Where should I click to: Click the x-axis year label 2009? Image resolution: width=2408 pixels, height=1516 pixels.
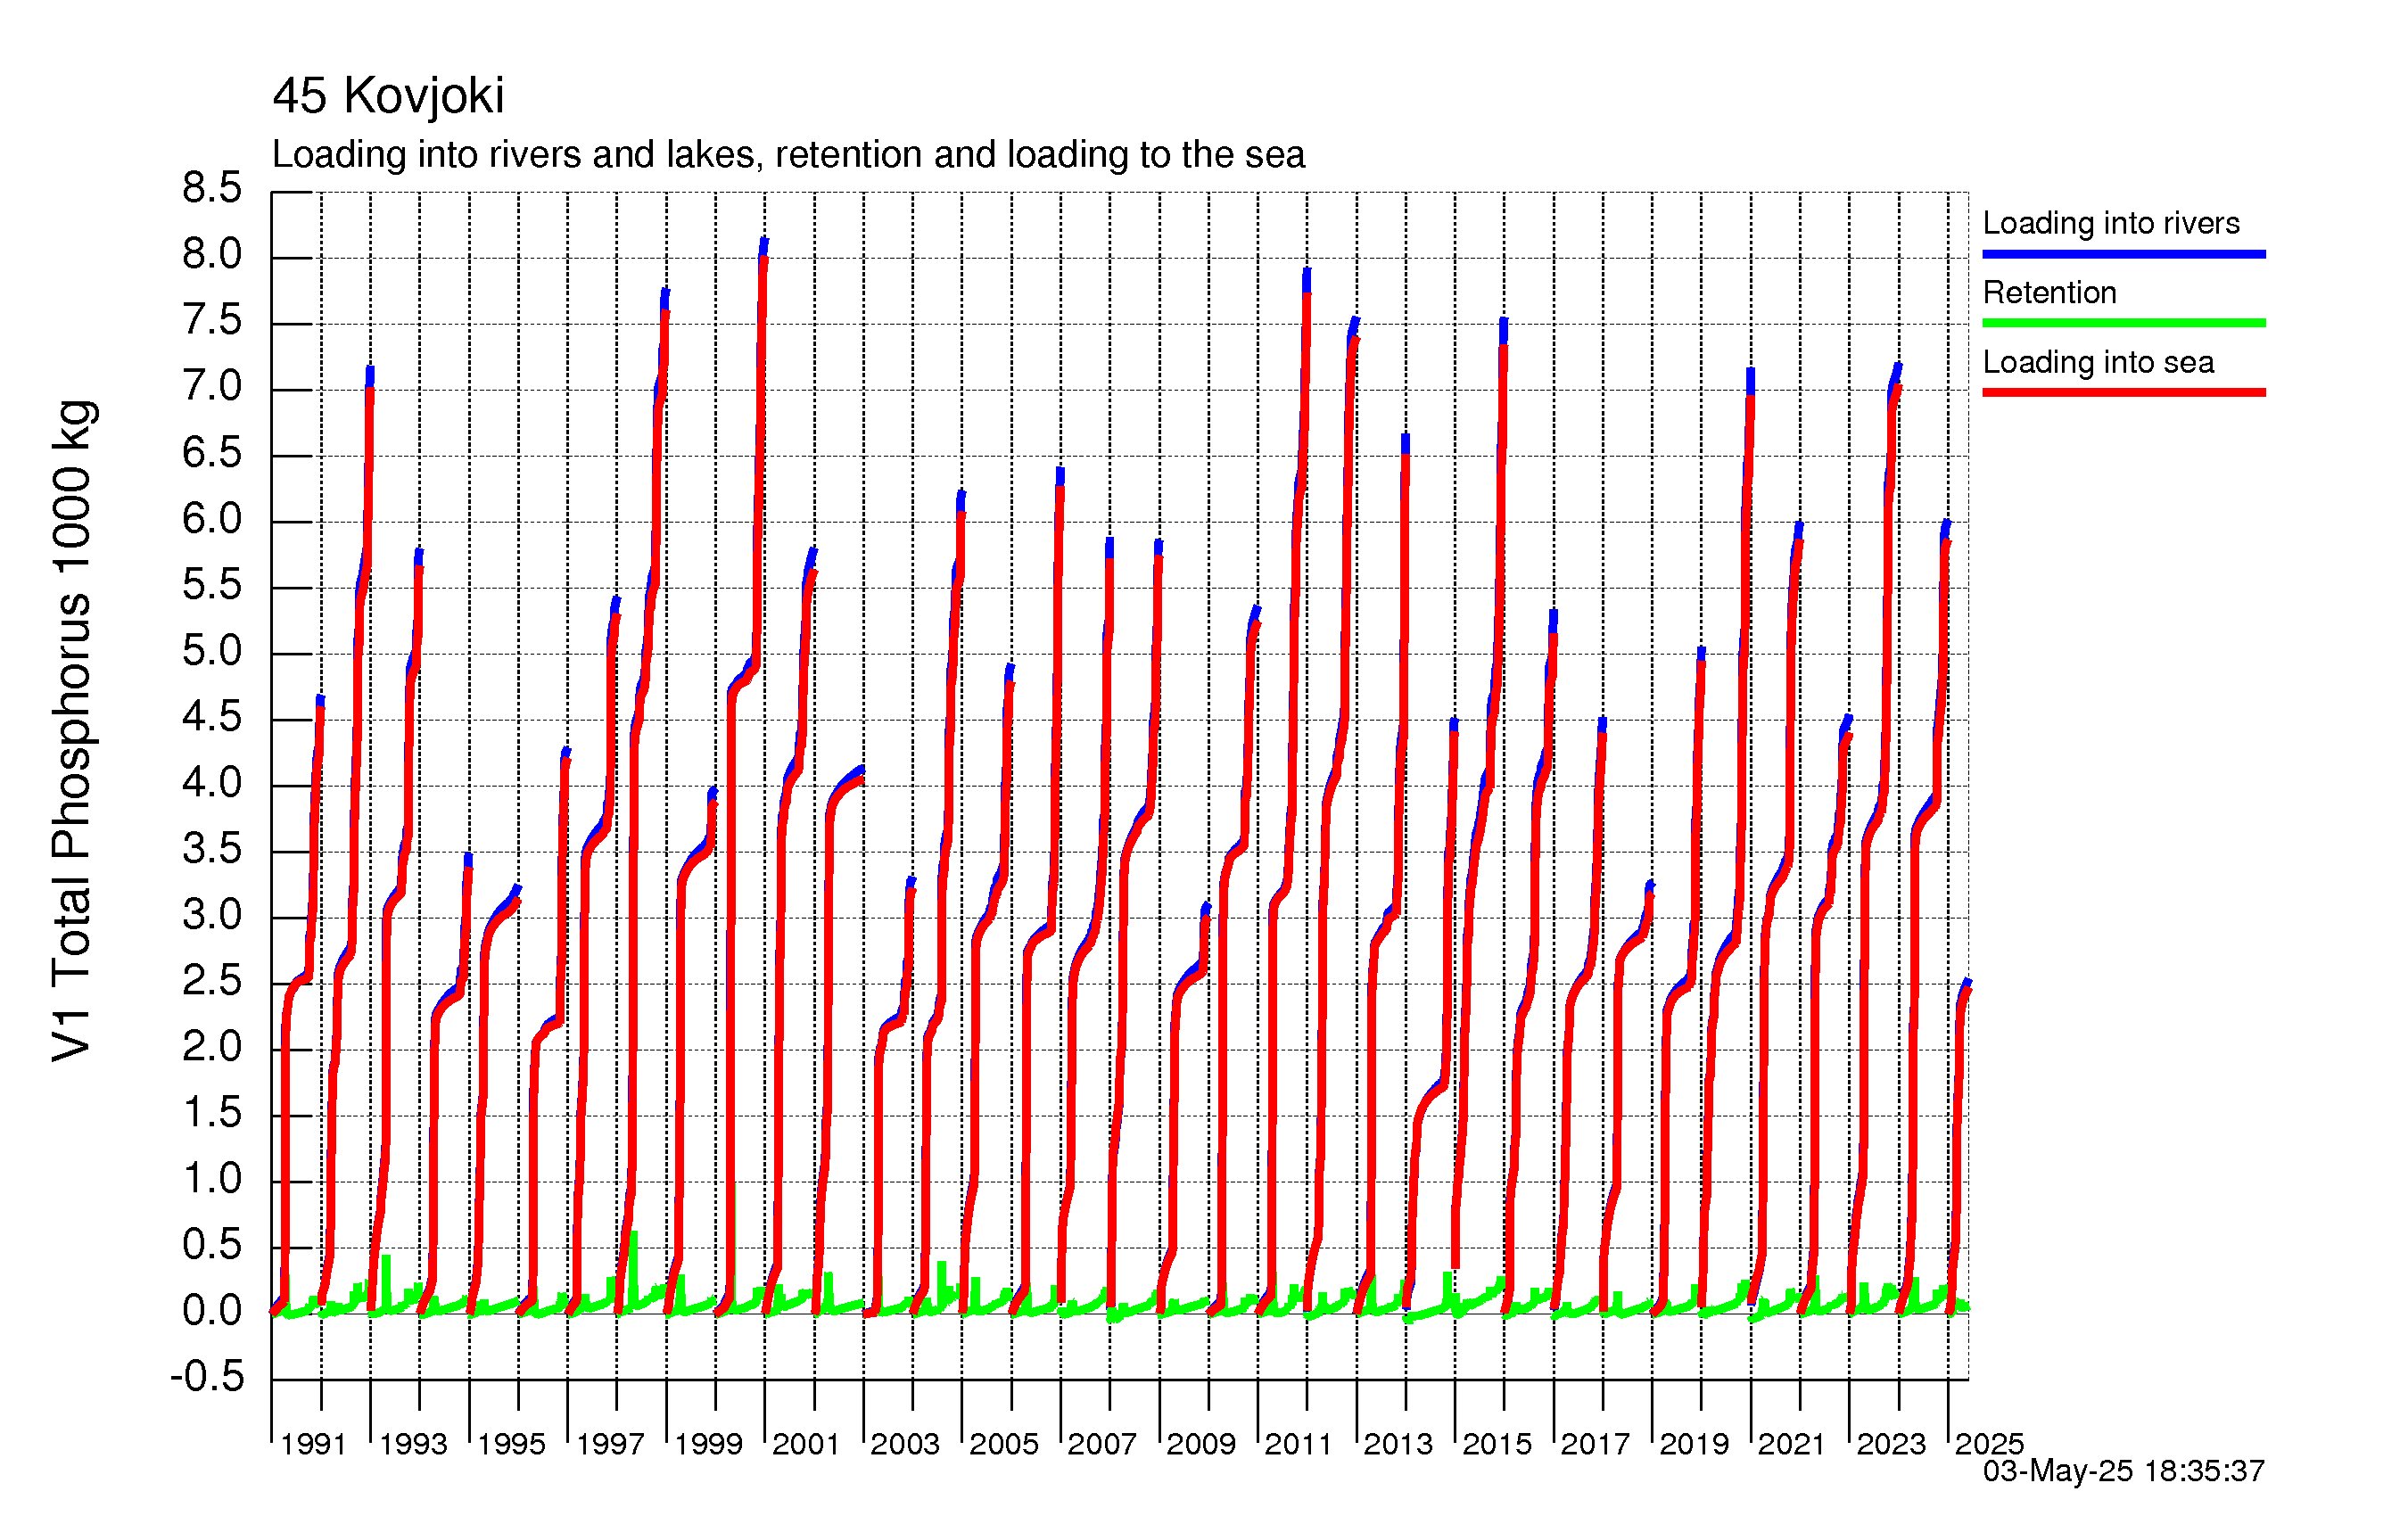tap(1201, 1444)
